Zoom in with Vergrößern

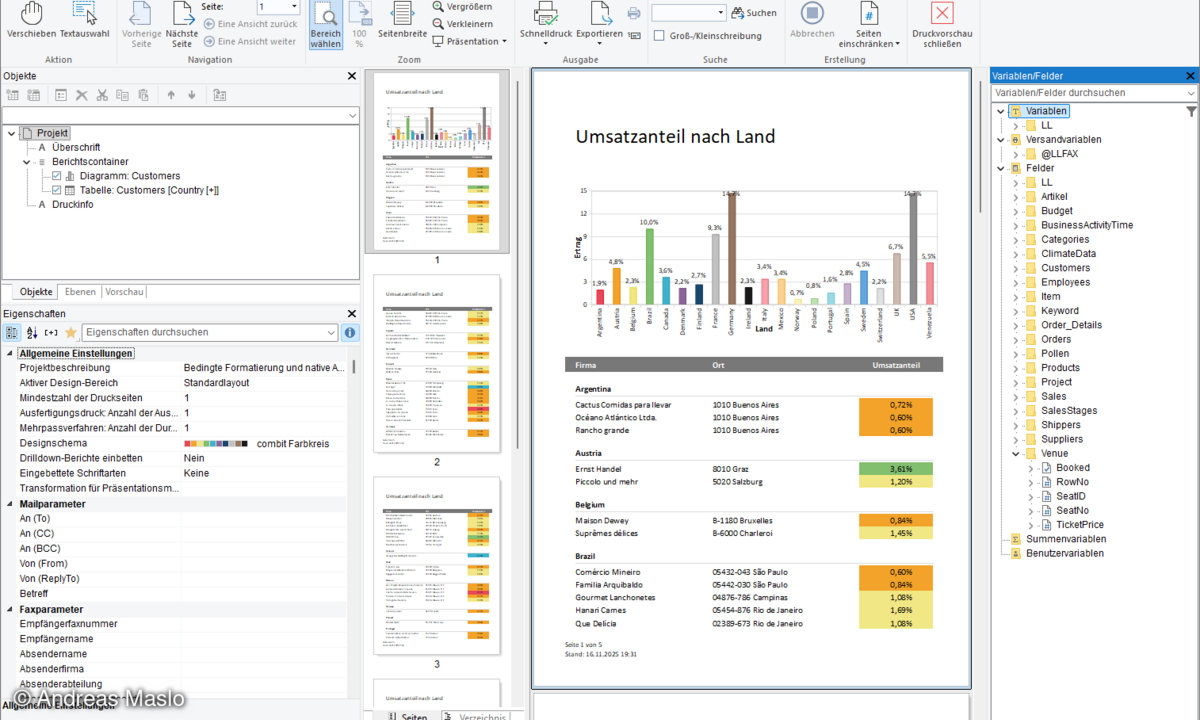(x=461, y=6)
